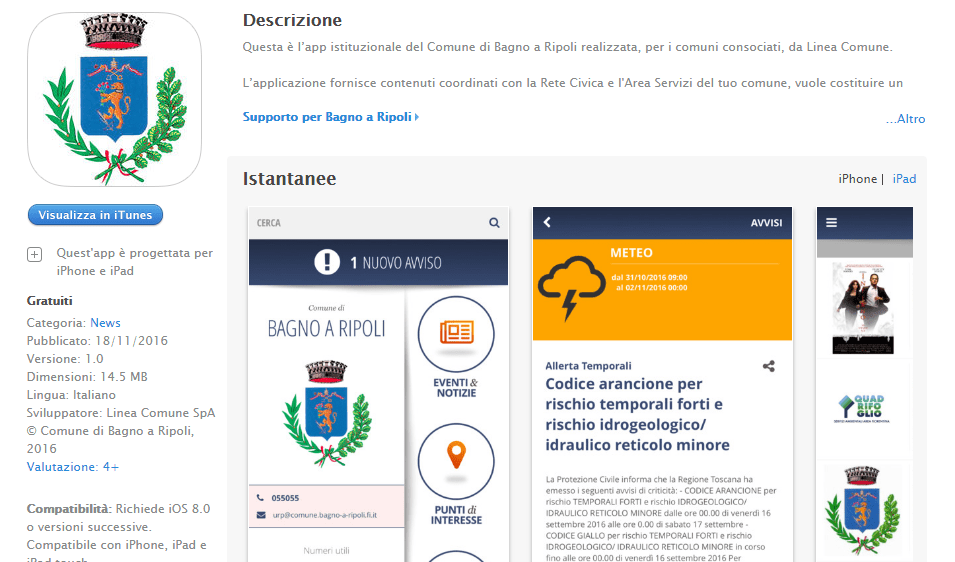Open the Valutazione: 4+ rating link
This screenshot has width=955, height=562.
click(x=72, y=467)
